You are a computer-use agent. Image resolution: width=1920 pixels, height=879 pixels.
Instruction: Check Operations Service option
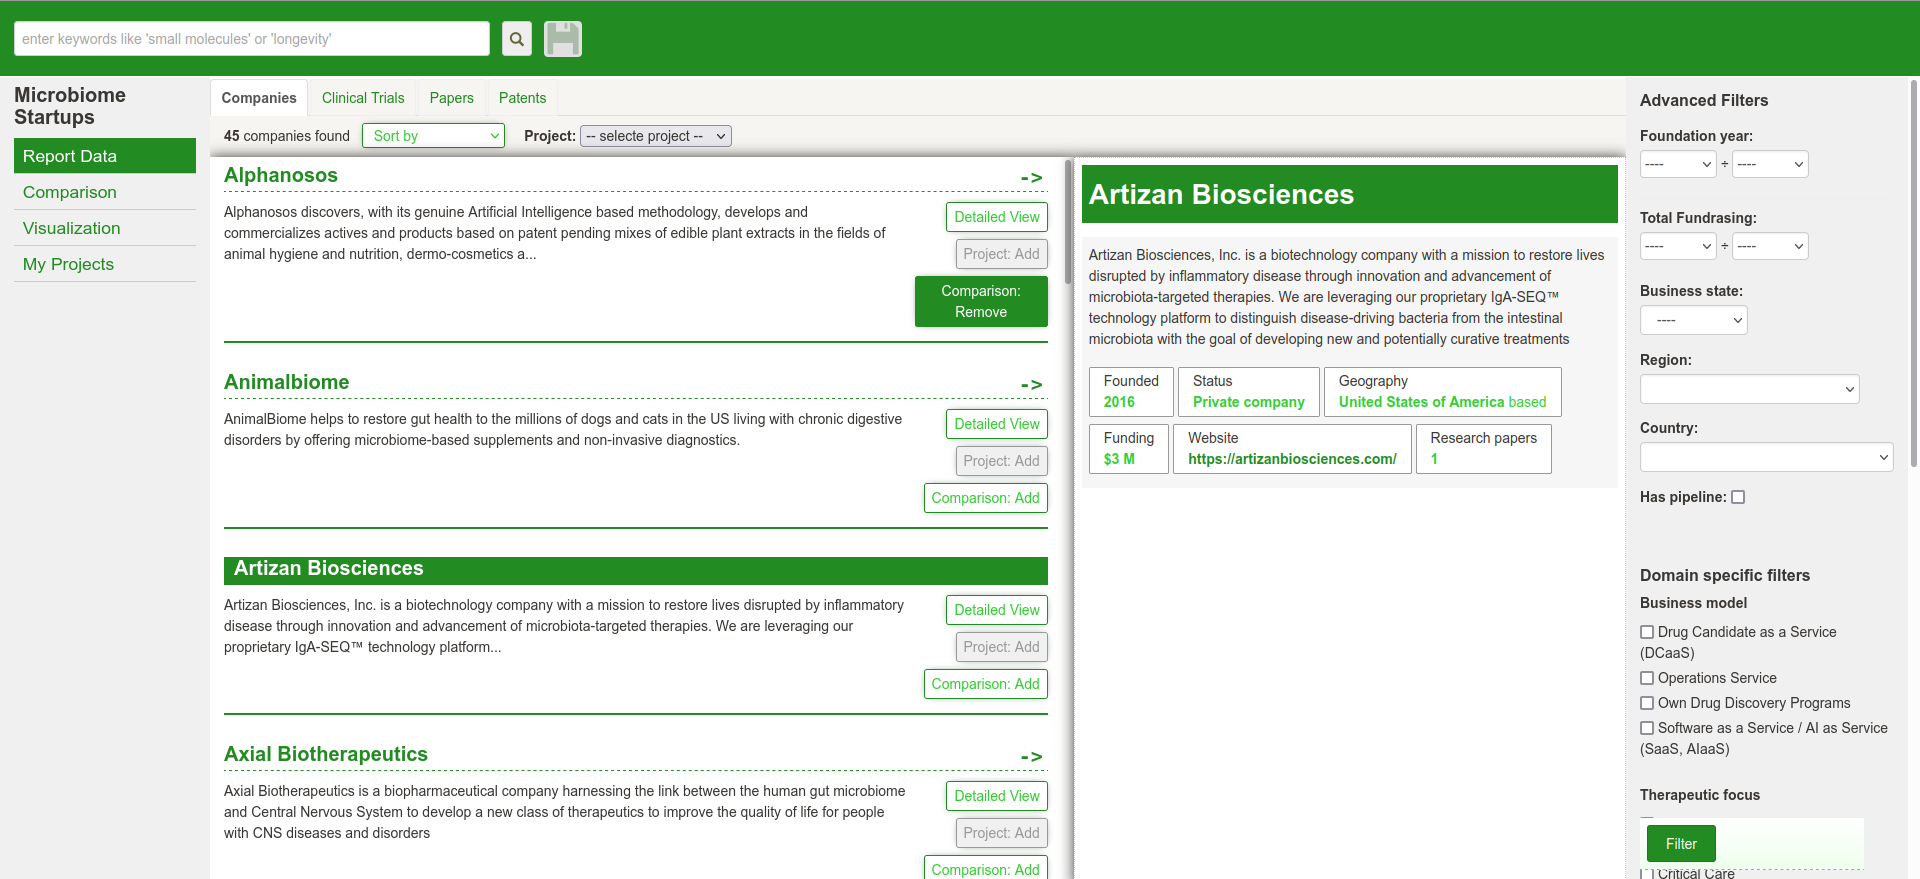click(x=1647, y=678)
